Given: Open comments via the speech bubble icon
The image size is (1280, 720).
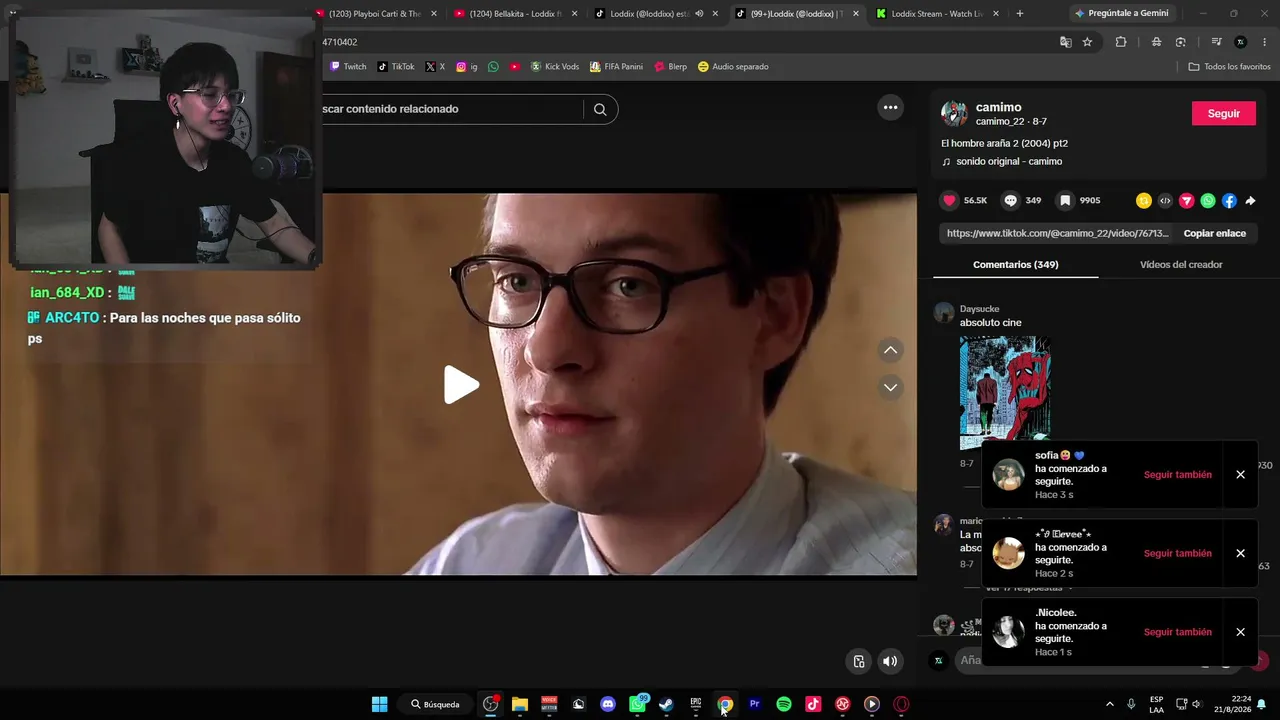Looking at the screenshot, I should (1010, 200).
